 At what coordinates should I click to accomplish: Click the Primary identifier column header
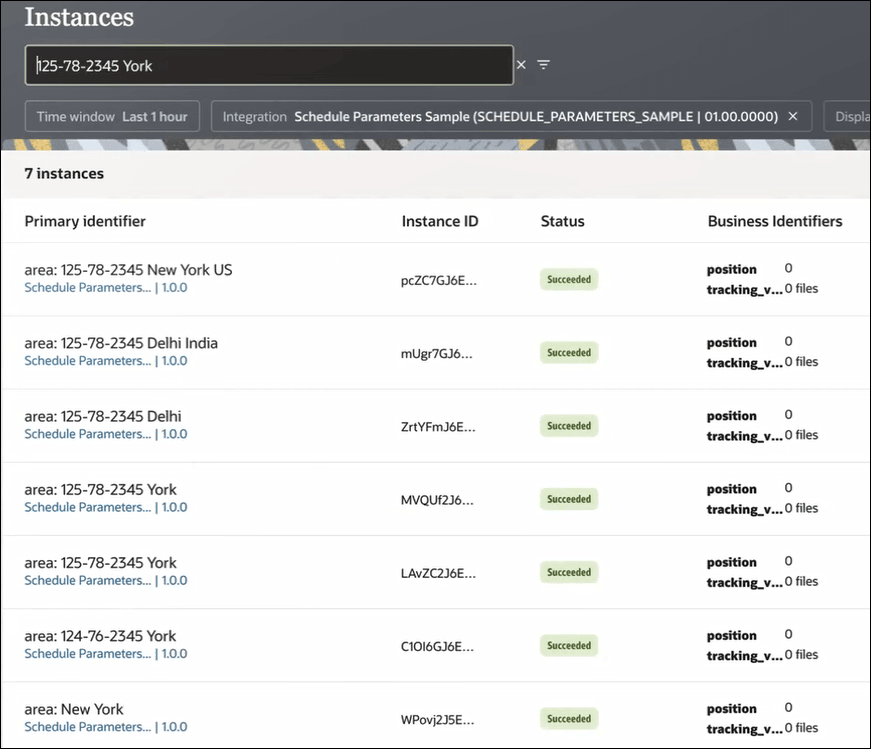click(85, 221)
